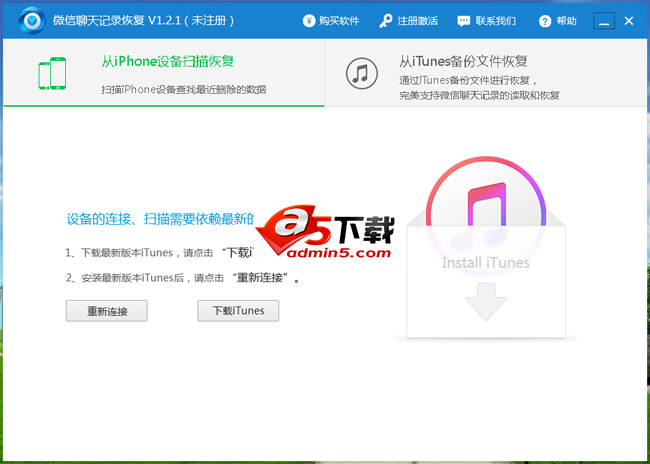
Task: Click the title text 微信聊天记录恢复 V1.2.1
Action: [x=116, y=21]
